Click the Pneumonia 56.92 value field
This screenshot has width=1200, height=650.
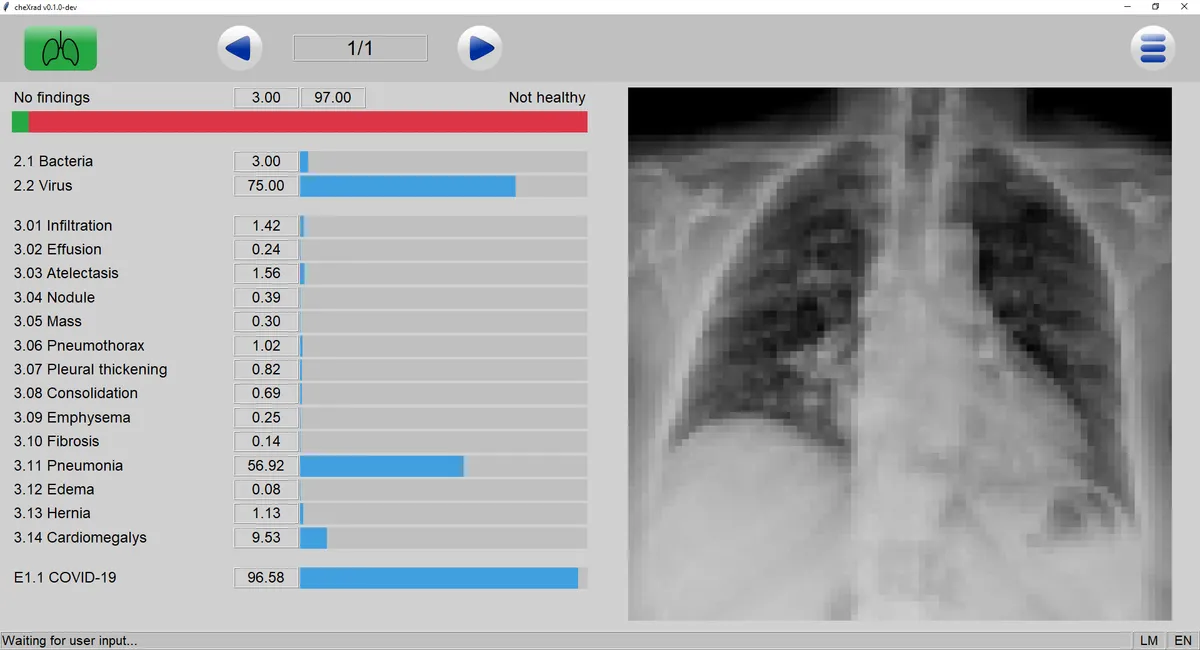266,466
